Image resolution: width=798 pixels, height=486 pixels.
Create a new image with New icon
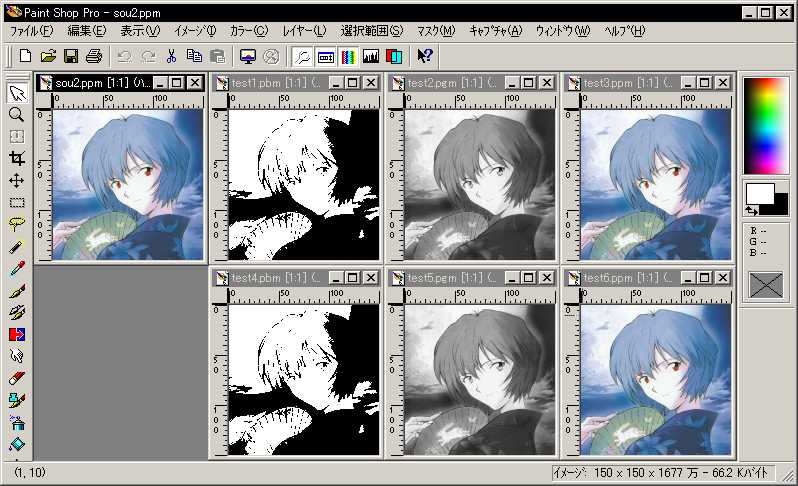25,56
